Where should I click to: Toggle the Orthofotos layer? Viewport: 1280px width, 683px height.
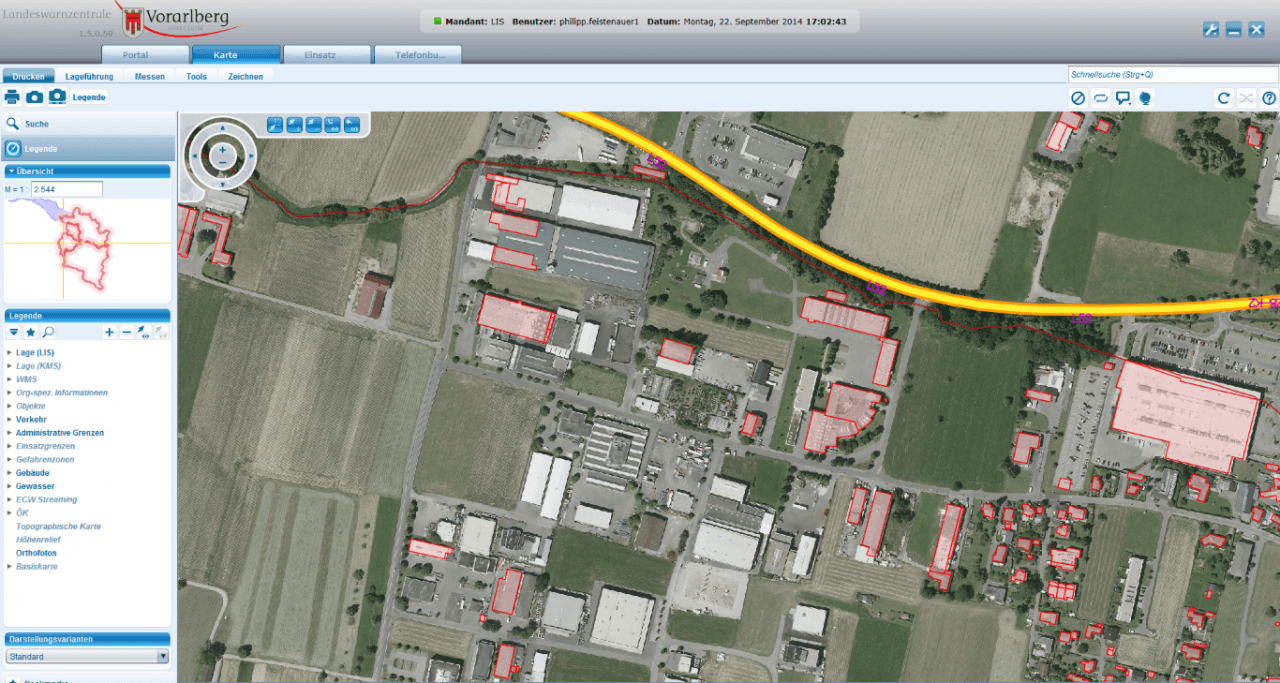click(x=36, y=553)
